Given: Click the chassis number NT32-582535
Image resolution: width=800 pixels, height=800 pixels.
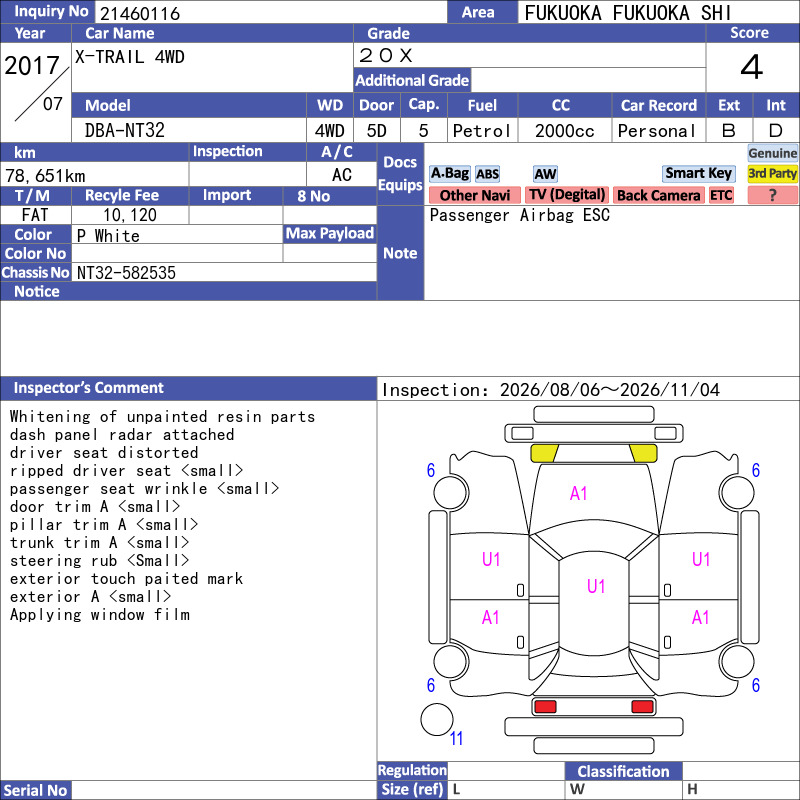Looking at the screenshot, I should (126, 272).
